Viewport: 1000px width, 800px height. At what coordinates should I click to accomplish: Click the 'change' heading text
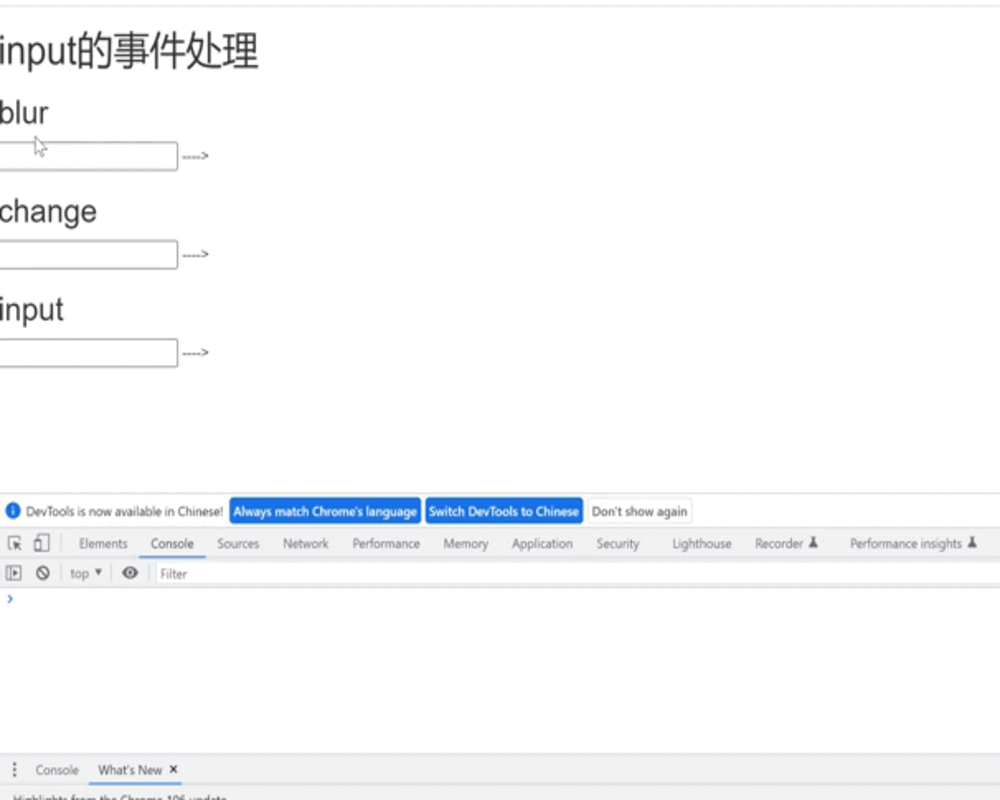click(x=48, y=212)
